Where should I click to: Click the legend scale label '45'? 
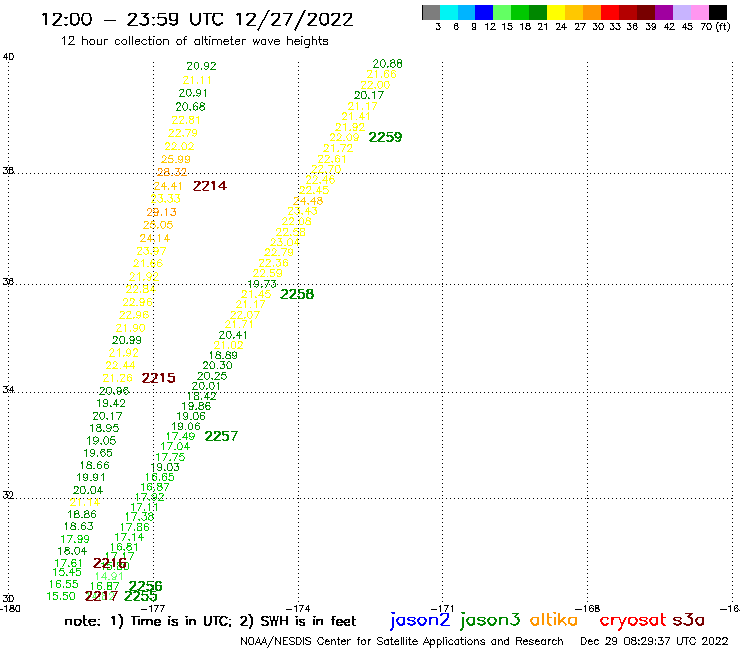[x=687, y=26]
